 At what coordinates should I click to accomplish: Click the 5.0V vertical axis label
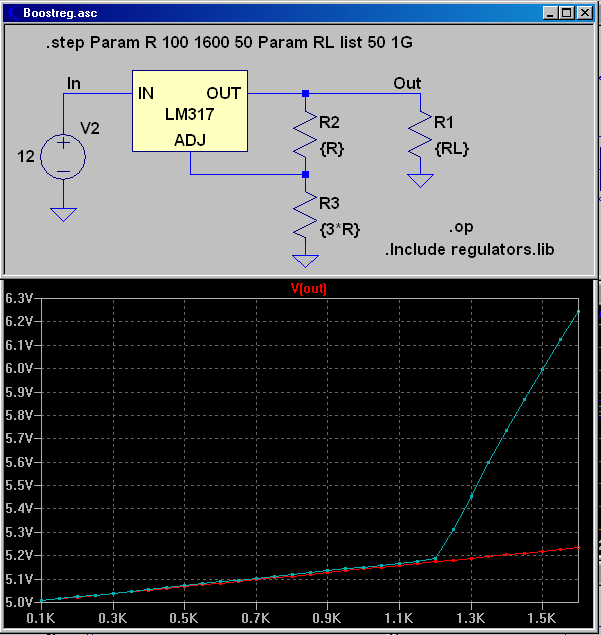pos(19,602)
